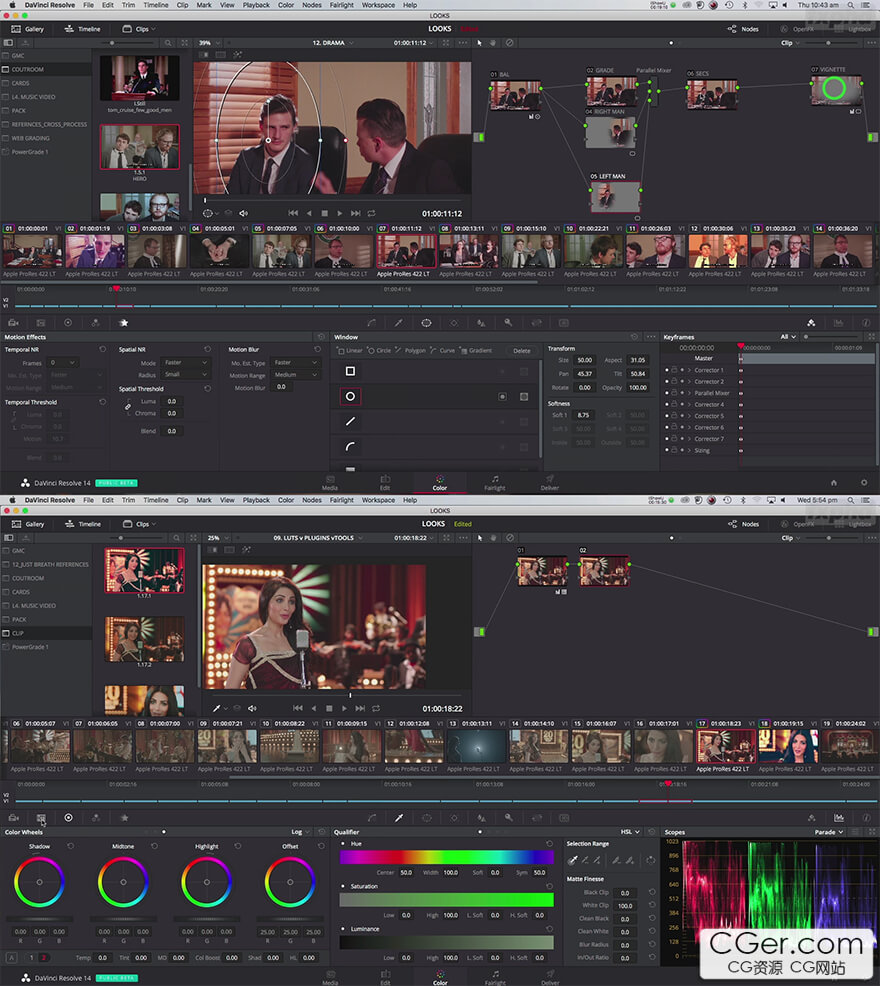Image resolution: width=880 pixels, height=986 pixels.
Task: Open RGB Mixer palette in upper window
Action: (x=96, y=323)
